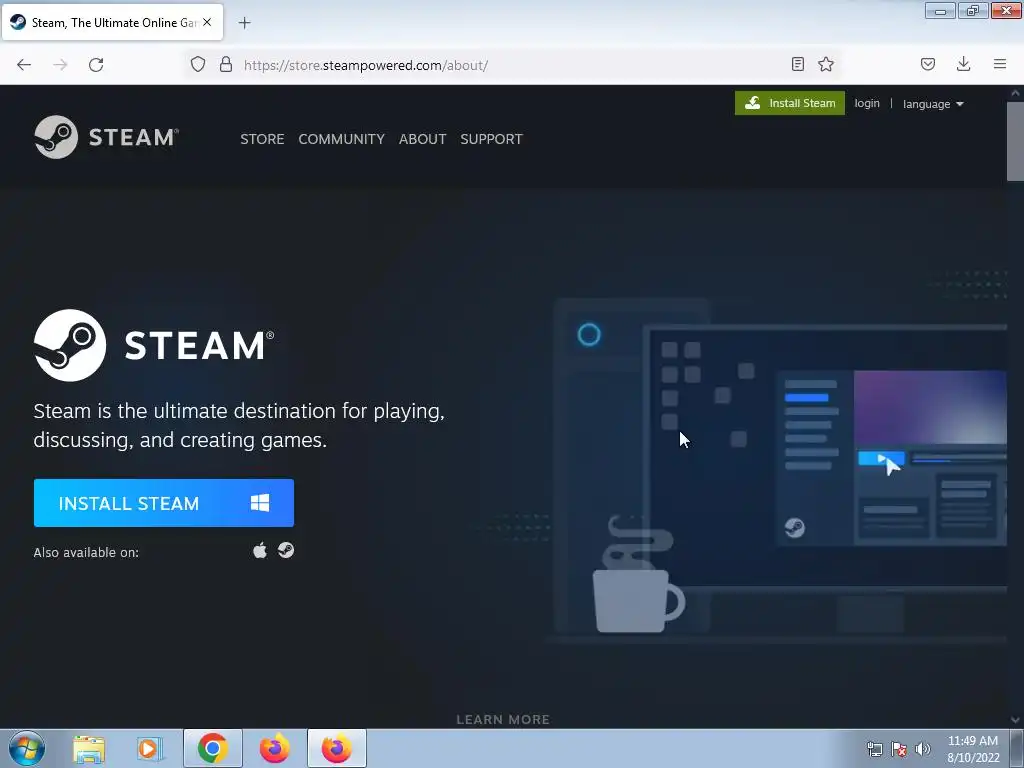Image resolution: width=1024 pixels, height=768 pixels.
Task: Launch Windows Media Player from the taskbar
Action: pyautogui.click(x=150, y=749)
